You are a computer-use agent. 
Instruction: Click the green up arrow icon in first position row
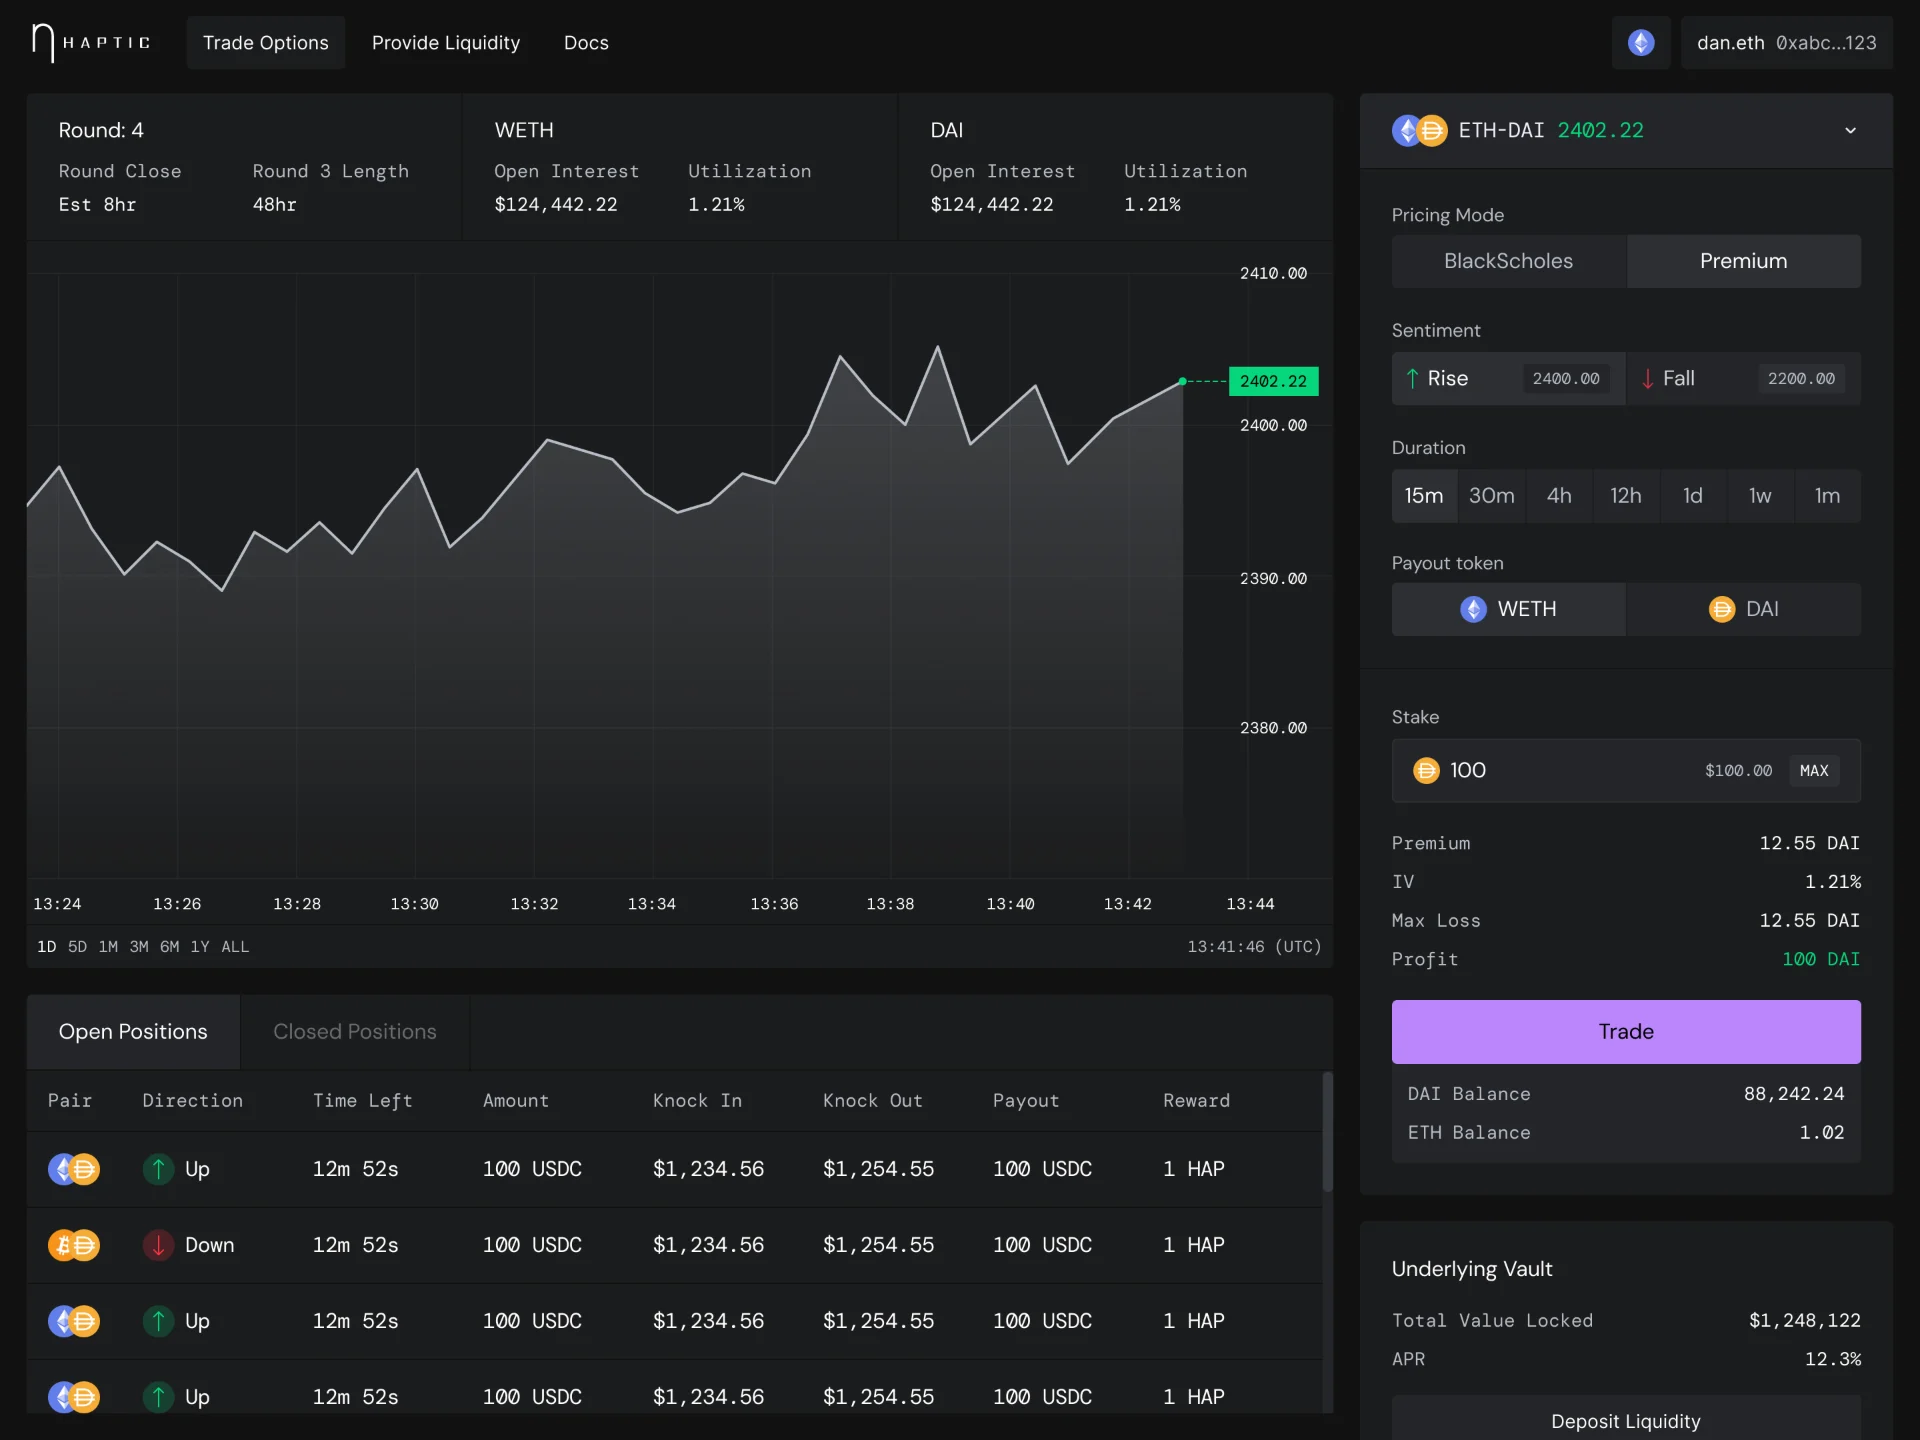pyautogui.click(x=158, y=1169)
